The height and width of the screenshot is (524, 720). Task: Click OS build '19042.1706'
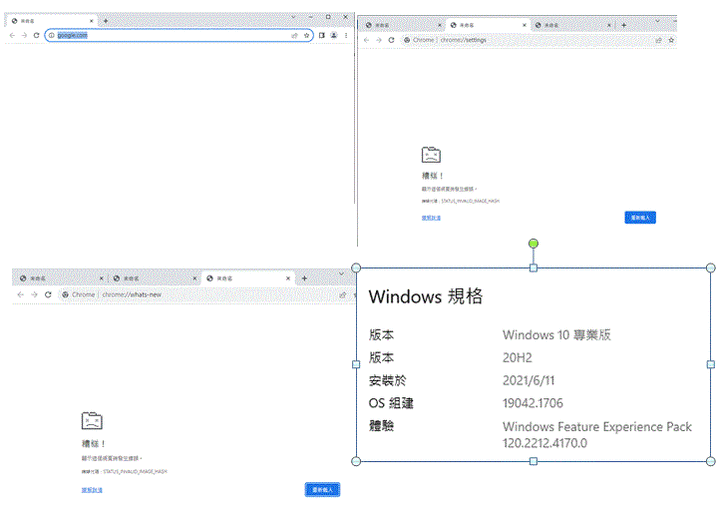533,403
